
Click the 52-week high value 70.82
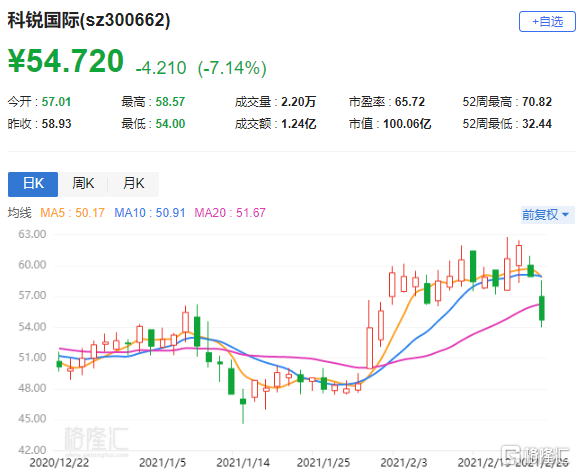[537, 102]
